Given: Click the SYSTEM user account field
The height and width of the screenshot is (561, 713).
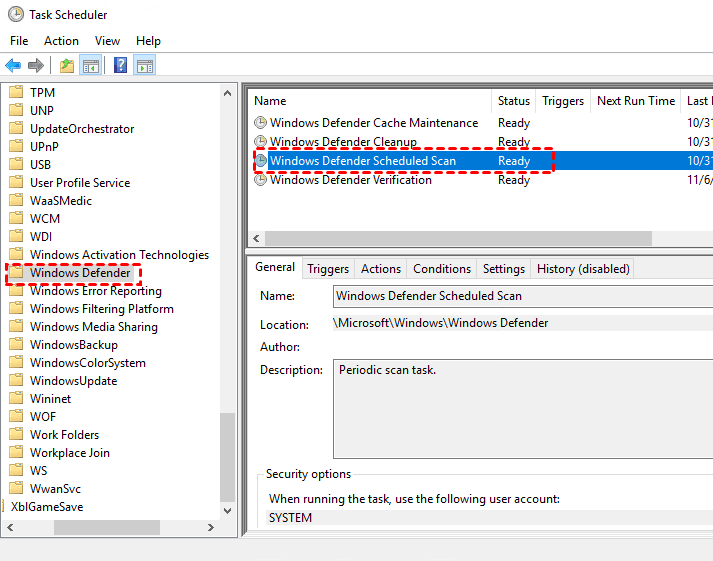Looking at the screenshot, I should (x=489, y=517).
